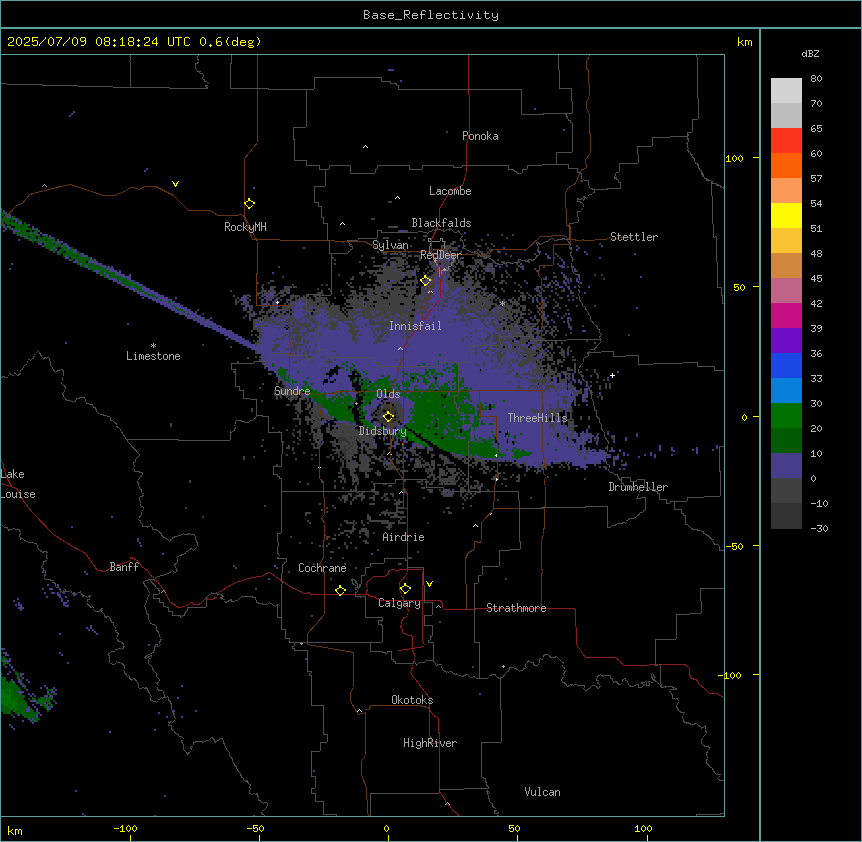Click the yellow diamond marker above RockyMH

click(249, 204)
